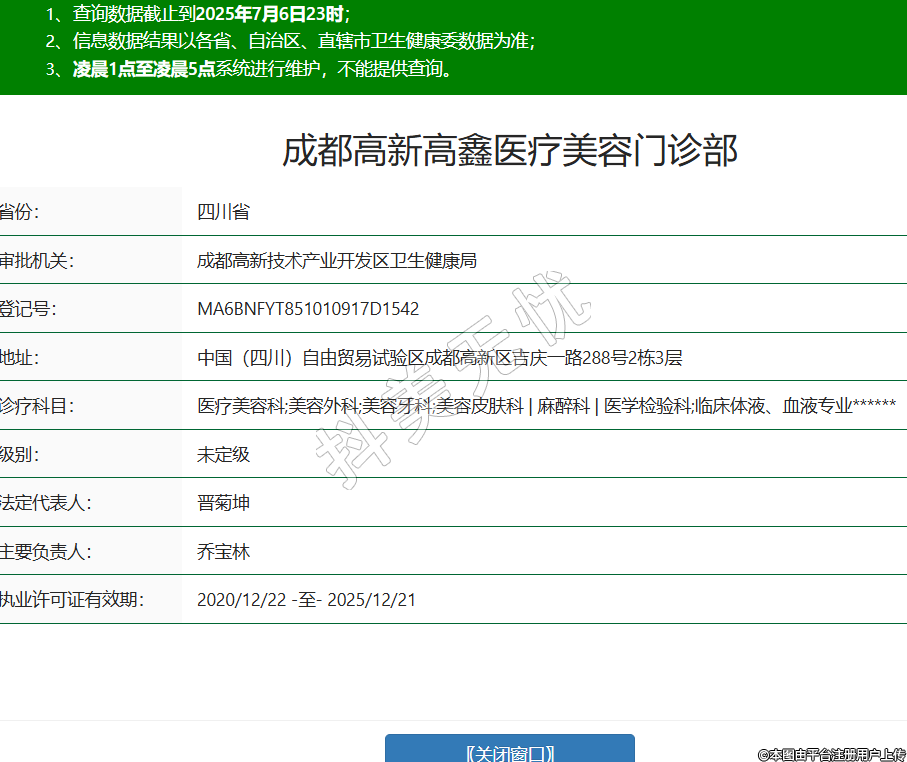907x762 pixels.
Task: Click the 审批机关 field label
Action: [x=36, y=261]
